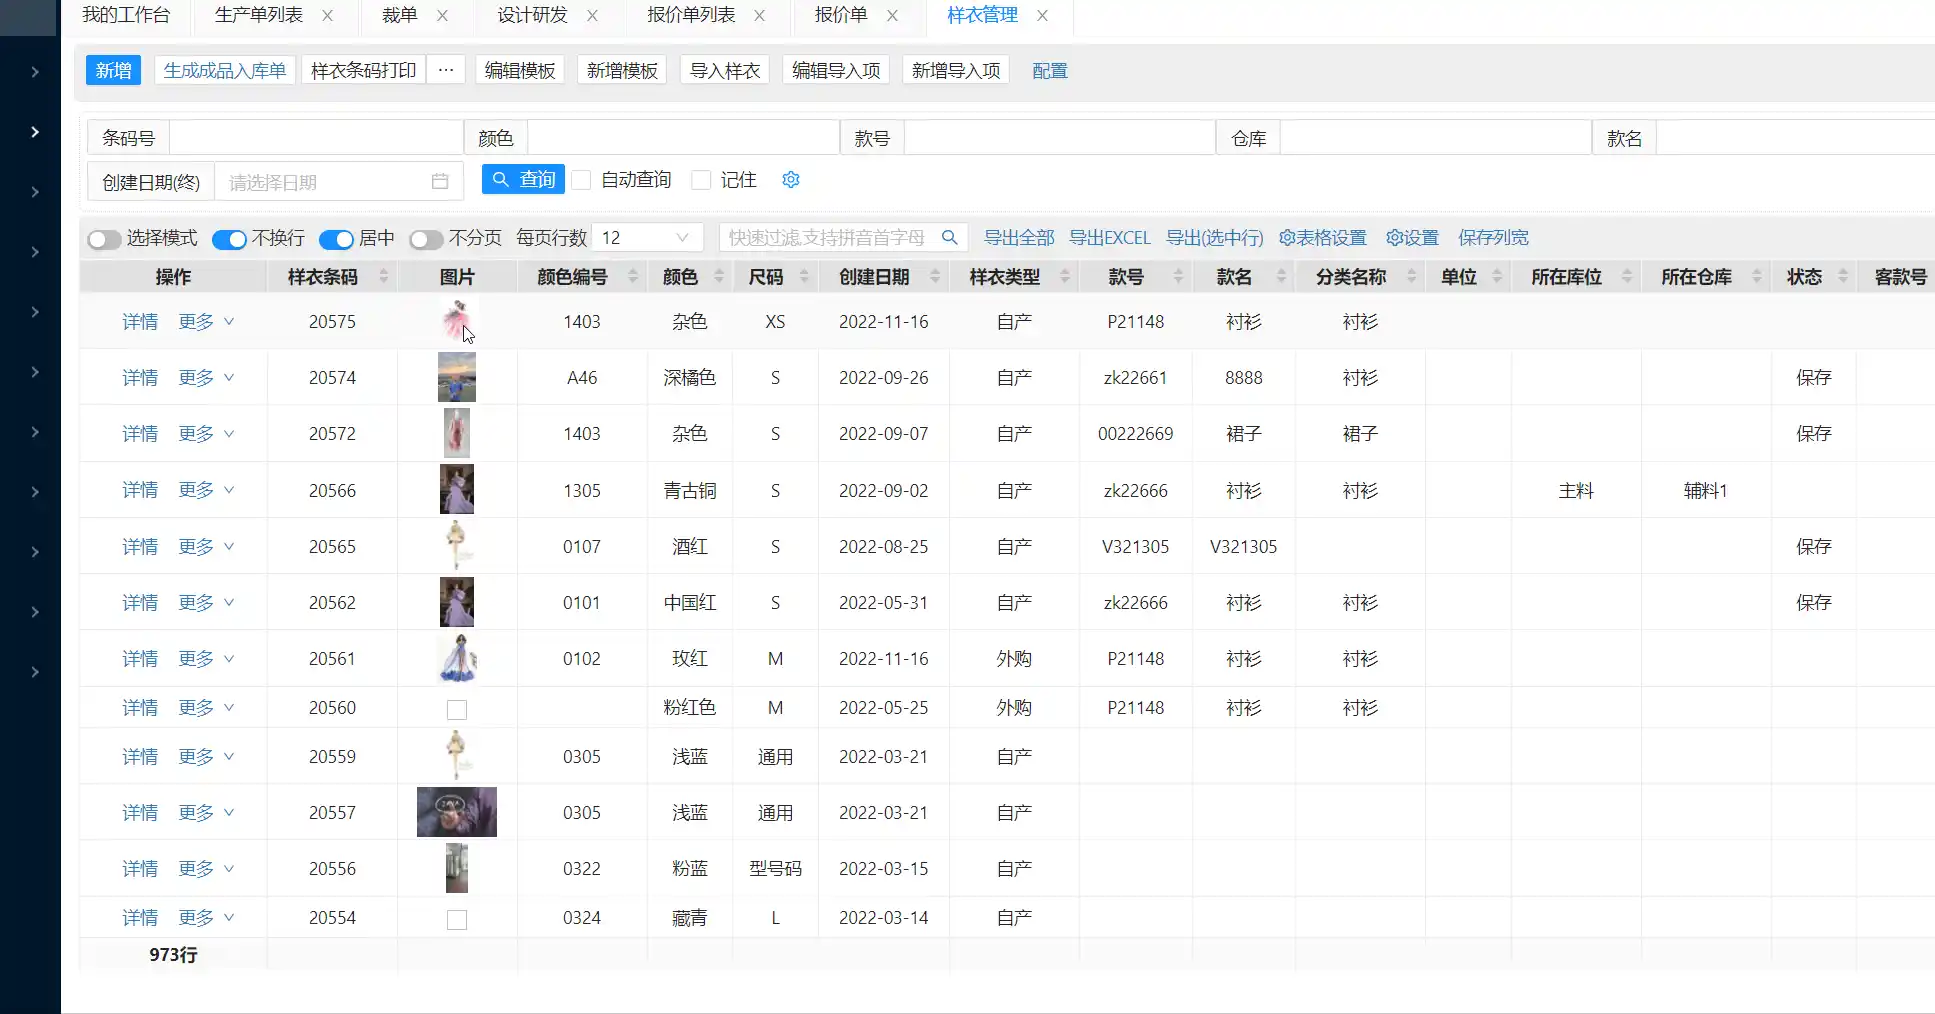Close the 裁单 tab
The image size is (1935, 1014).
[442, 16]
